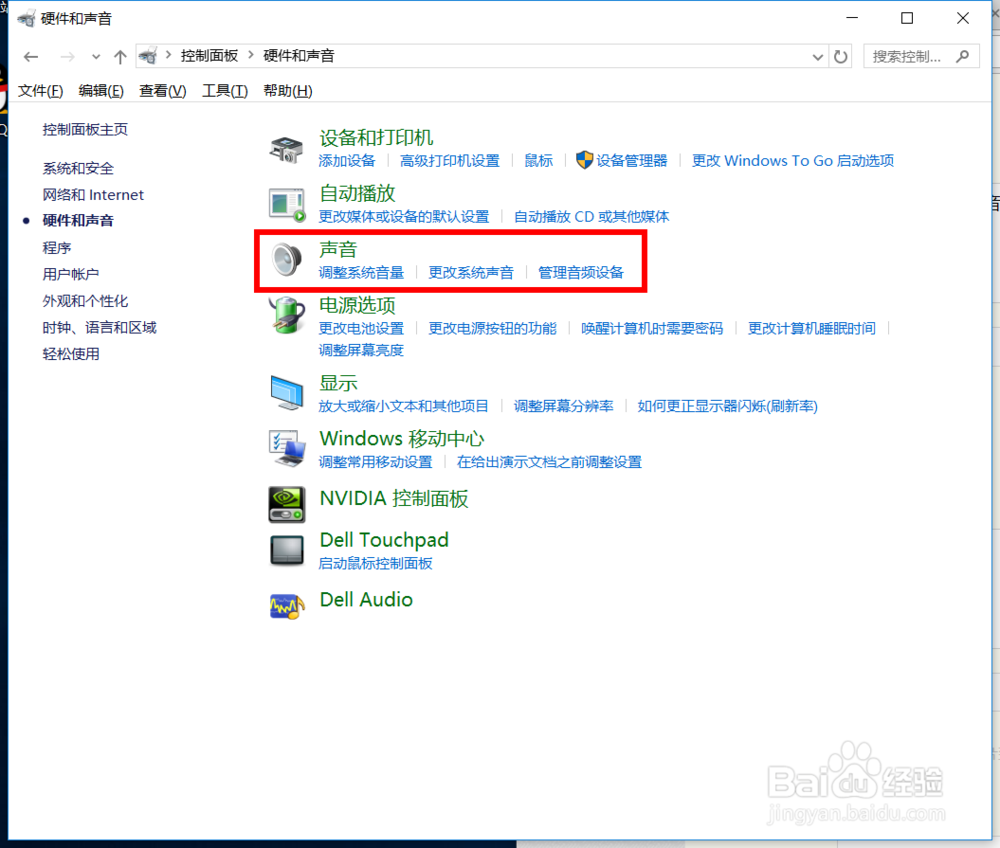Open 程序 in the sidebar
This screenshot has height=848, width=1000.
click(x=57, y=247)
